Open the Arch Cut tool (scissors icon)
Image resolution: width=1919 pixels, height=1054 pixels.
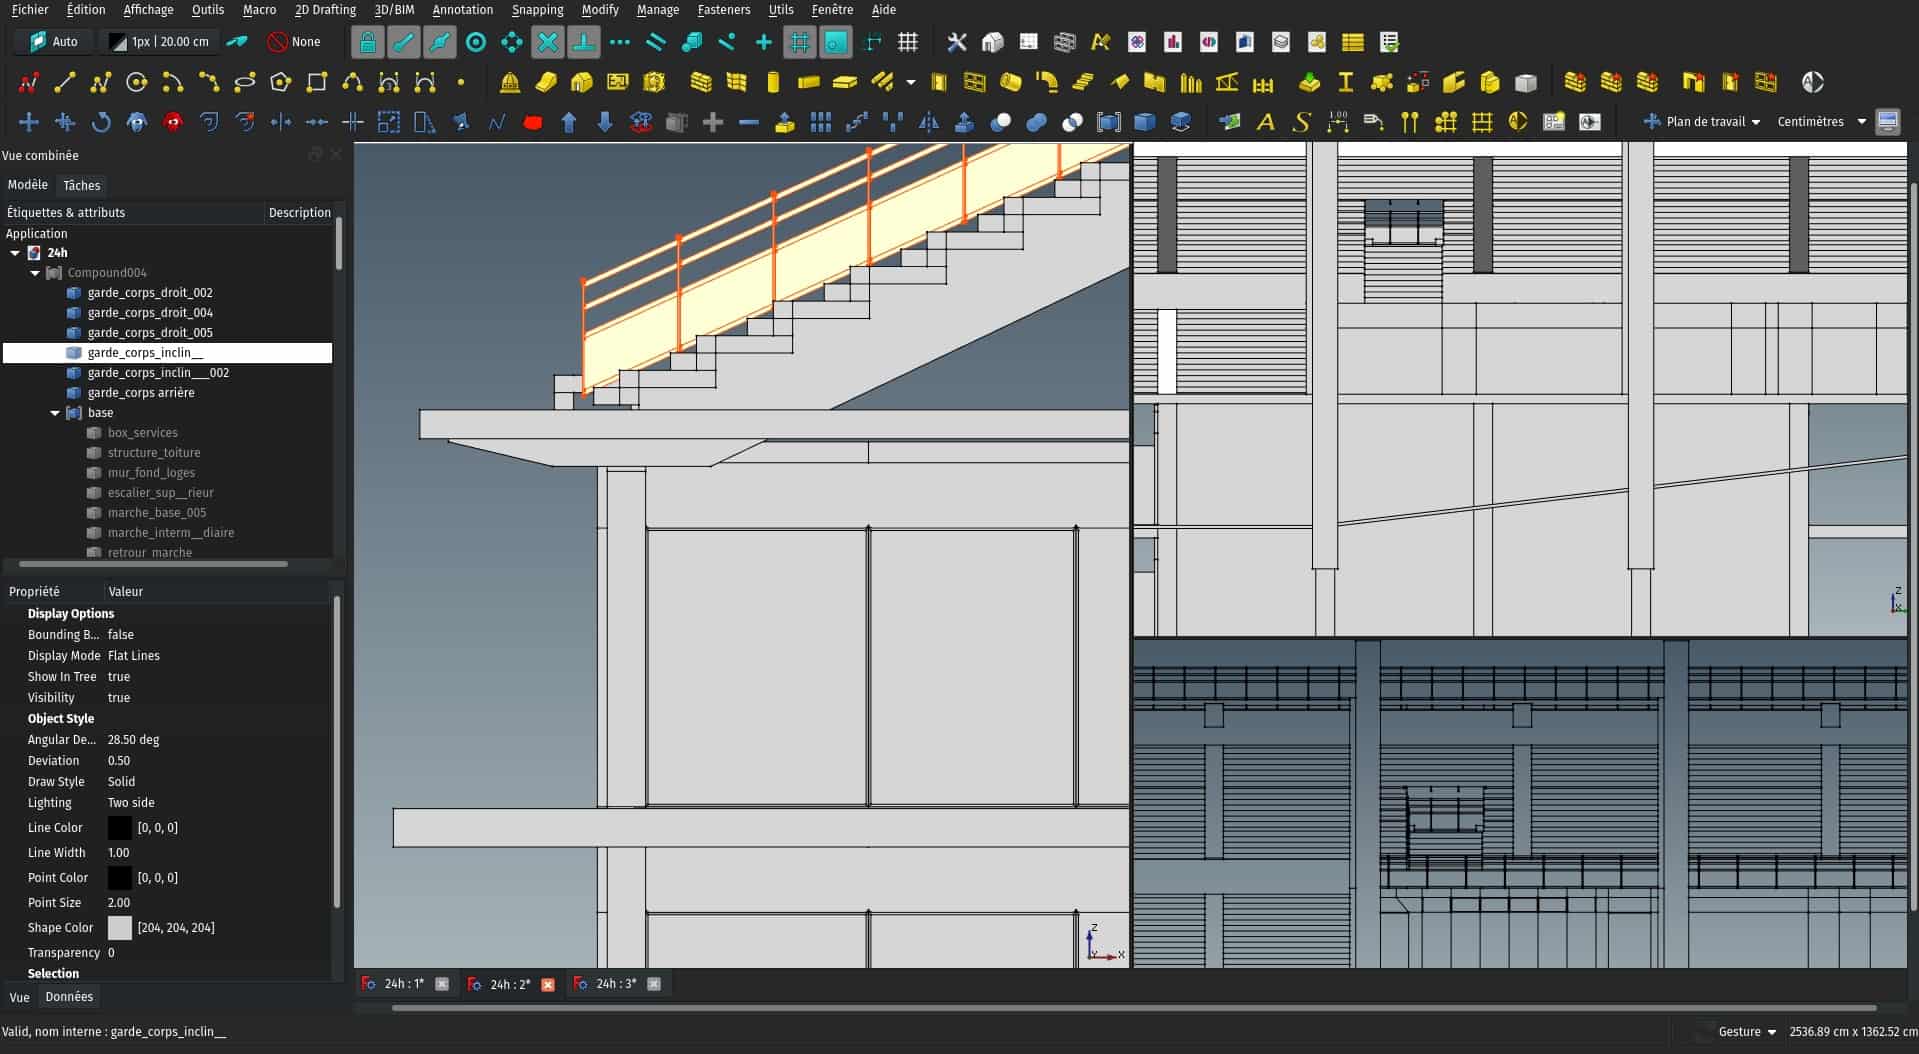[x=956, y=42]
